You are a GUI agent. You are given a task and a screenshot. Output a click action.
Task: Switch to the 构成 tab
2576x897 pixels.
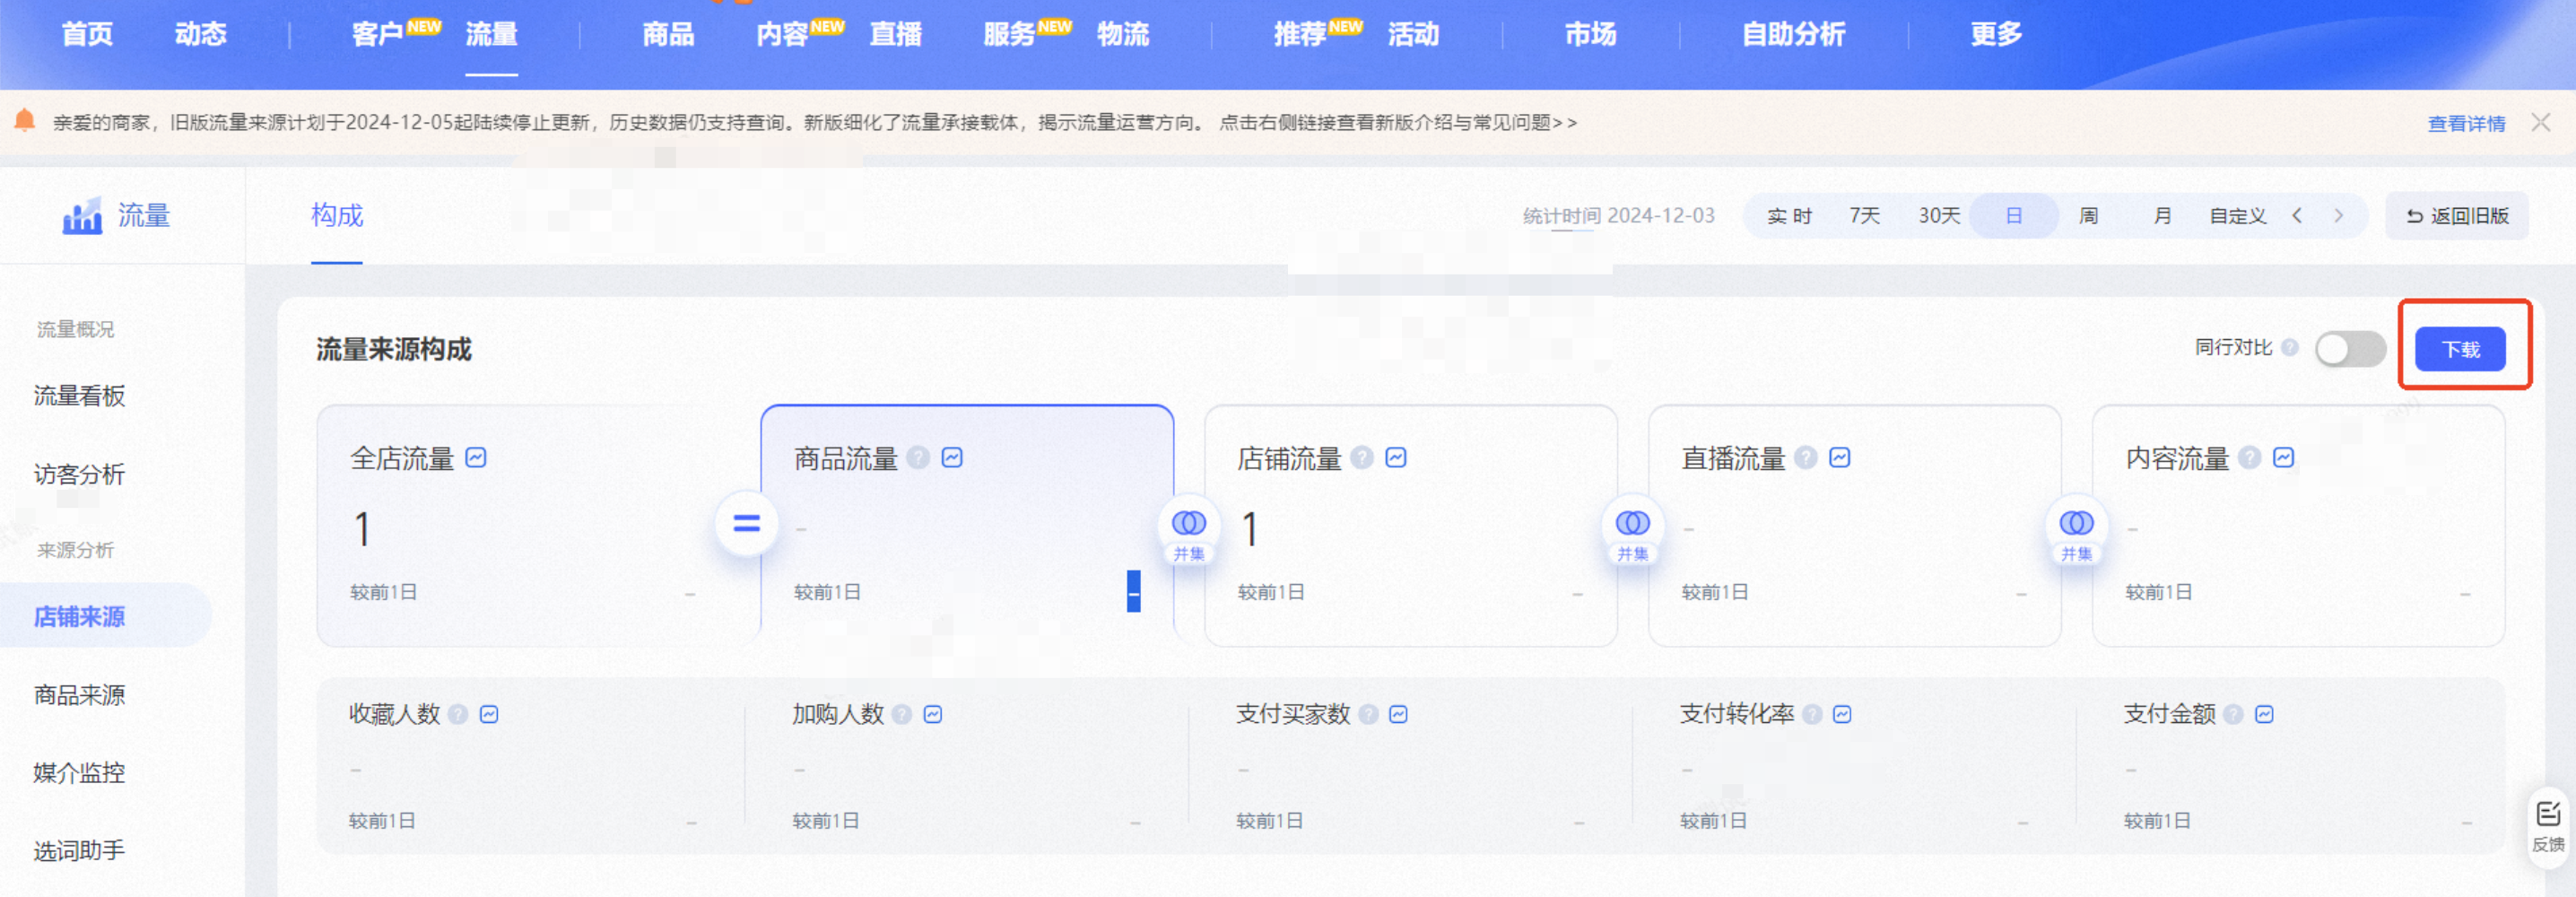click(x=337, y=215)
